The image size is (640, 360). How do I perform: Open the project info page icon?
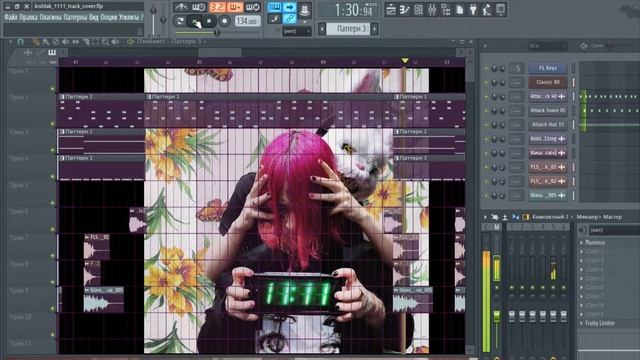460,10
